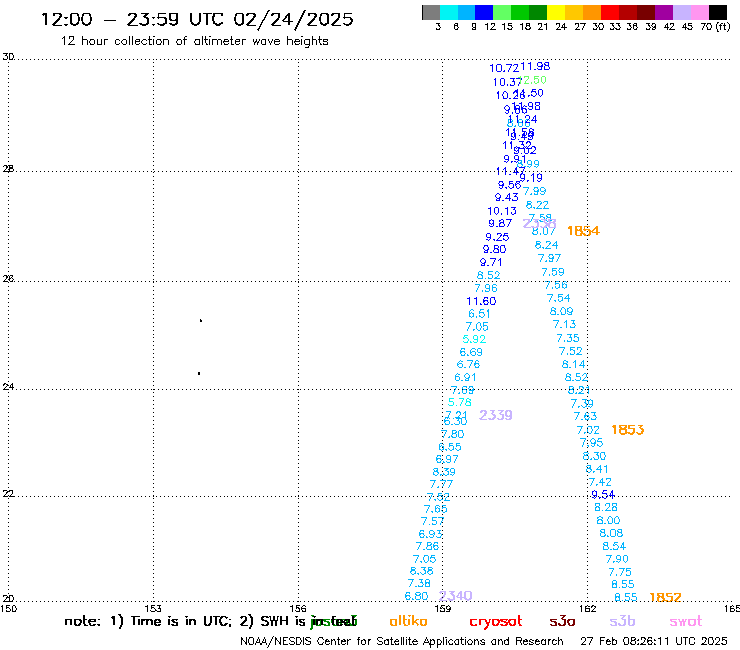This screenshot has height=650, width=740.
Task: Pick the purple 42 ft color swatch
Action: [x=664, y=13]
